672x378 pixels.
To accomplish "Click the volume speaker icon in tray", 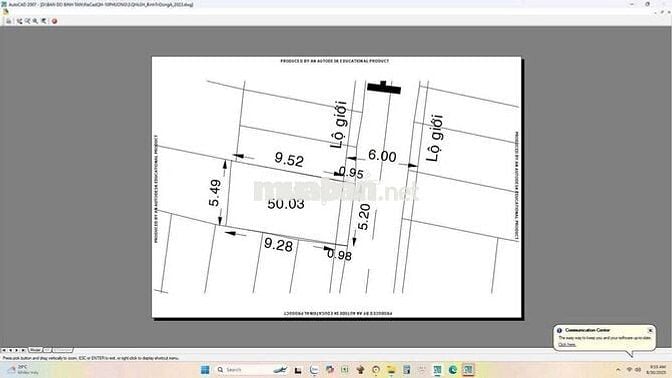I will pyautogui.click(x=638, y=369).
